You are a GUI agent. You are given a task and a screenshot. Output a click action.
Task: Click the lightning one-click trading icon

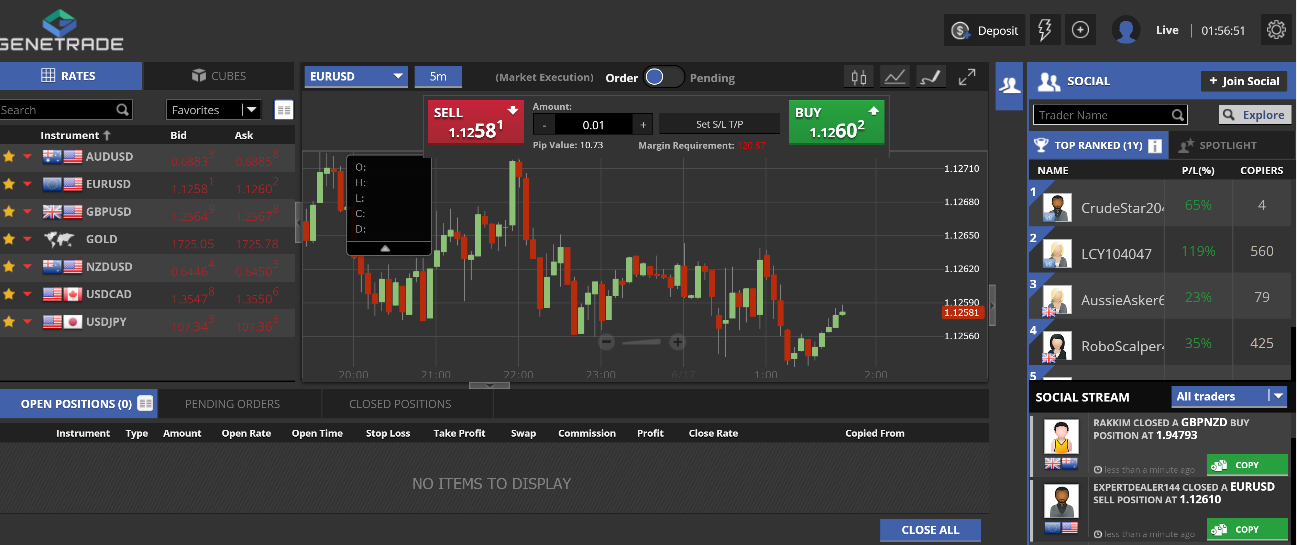click(x=1045, y=30)
